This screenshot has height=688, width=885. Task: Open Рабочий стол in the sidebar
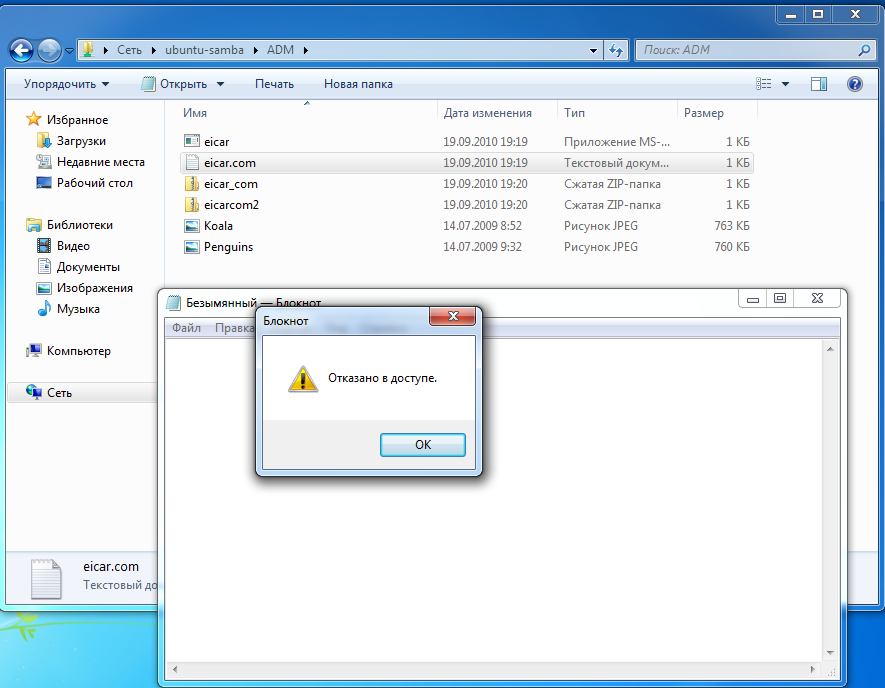pos(94,183)
